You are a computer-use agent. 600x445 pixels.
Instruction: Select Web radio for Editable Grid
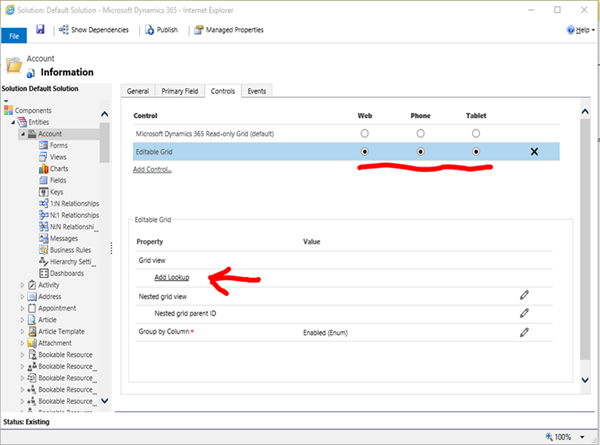pos(364,152)
